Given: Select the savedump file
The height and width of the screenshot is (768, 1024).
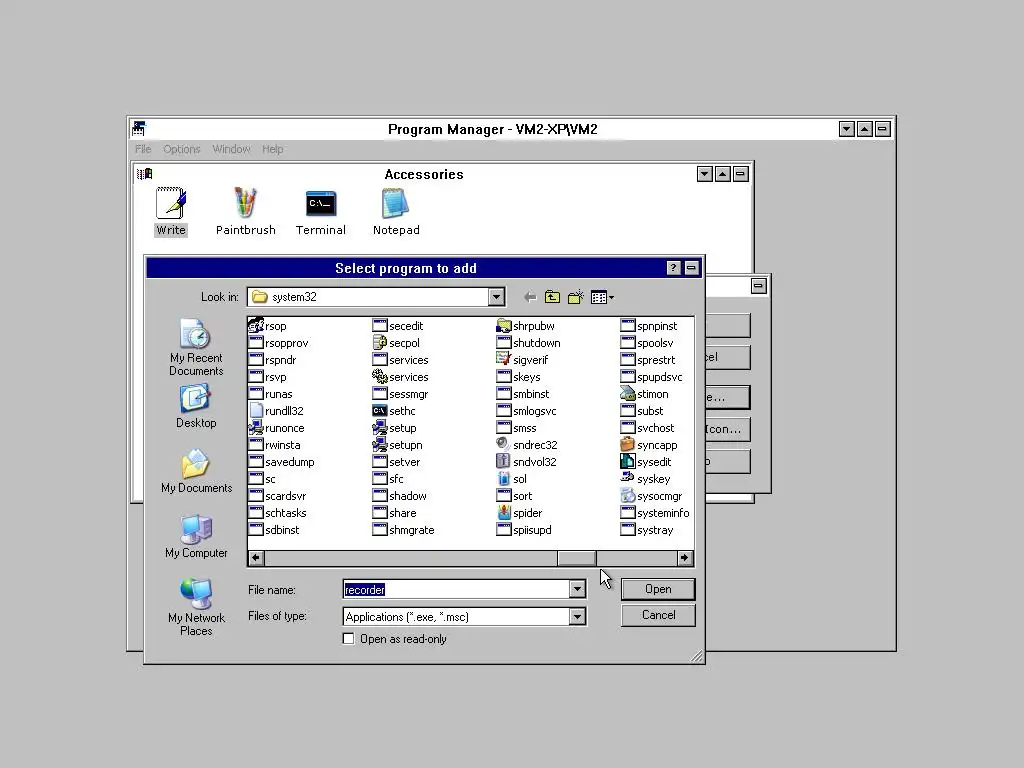Looking at the screenshot, I should (x=281, y=461).
